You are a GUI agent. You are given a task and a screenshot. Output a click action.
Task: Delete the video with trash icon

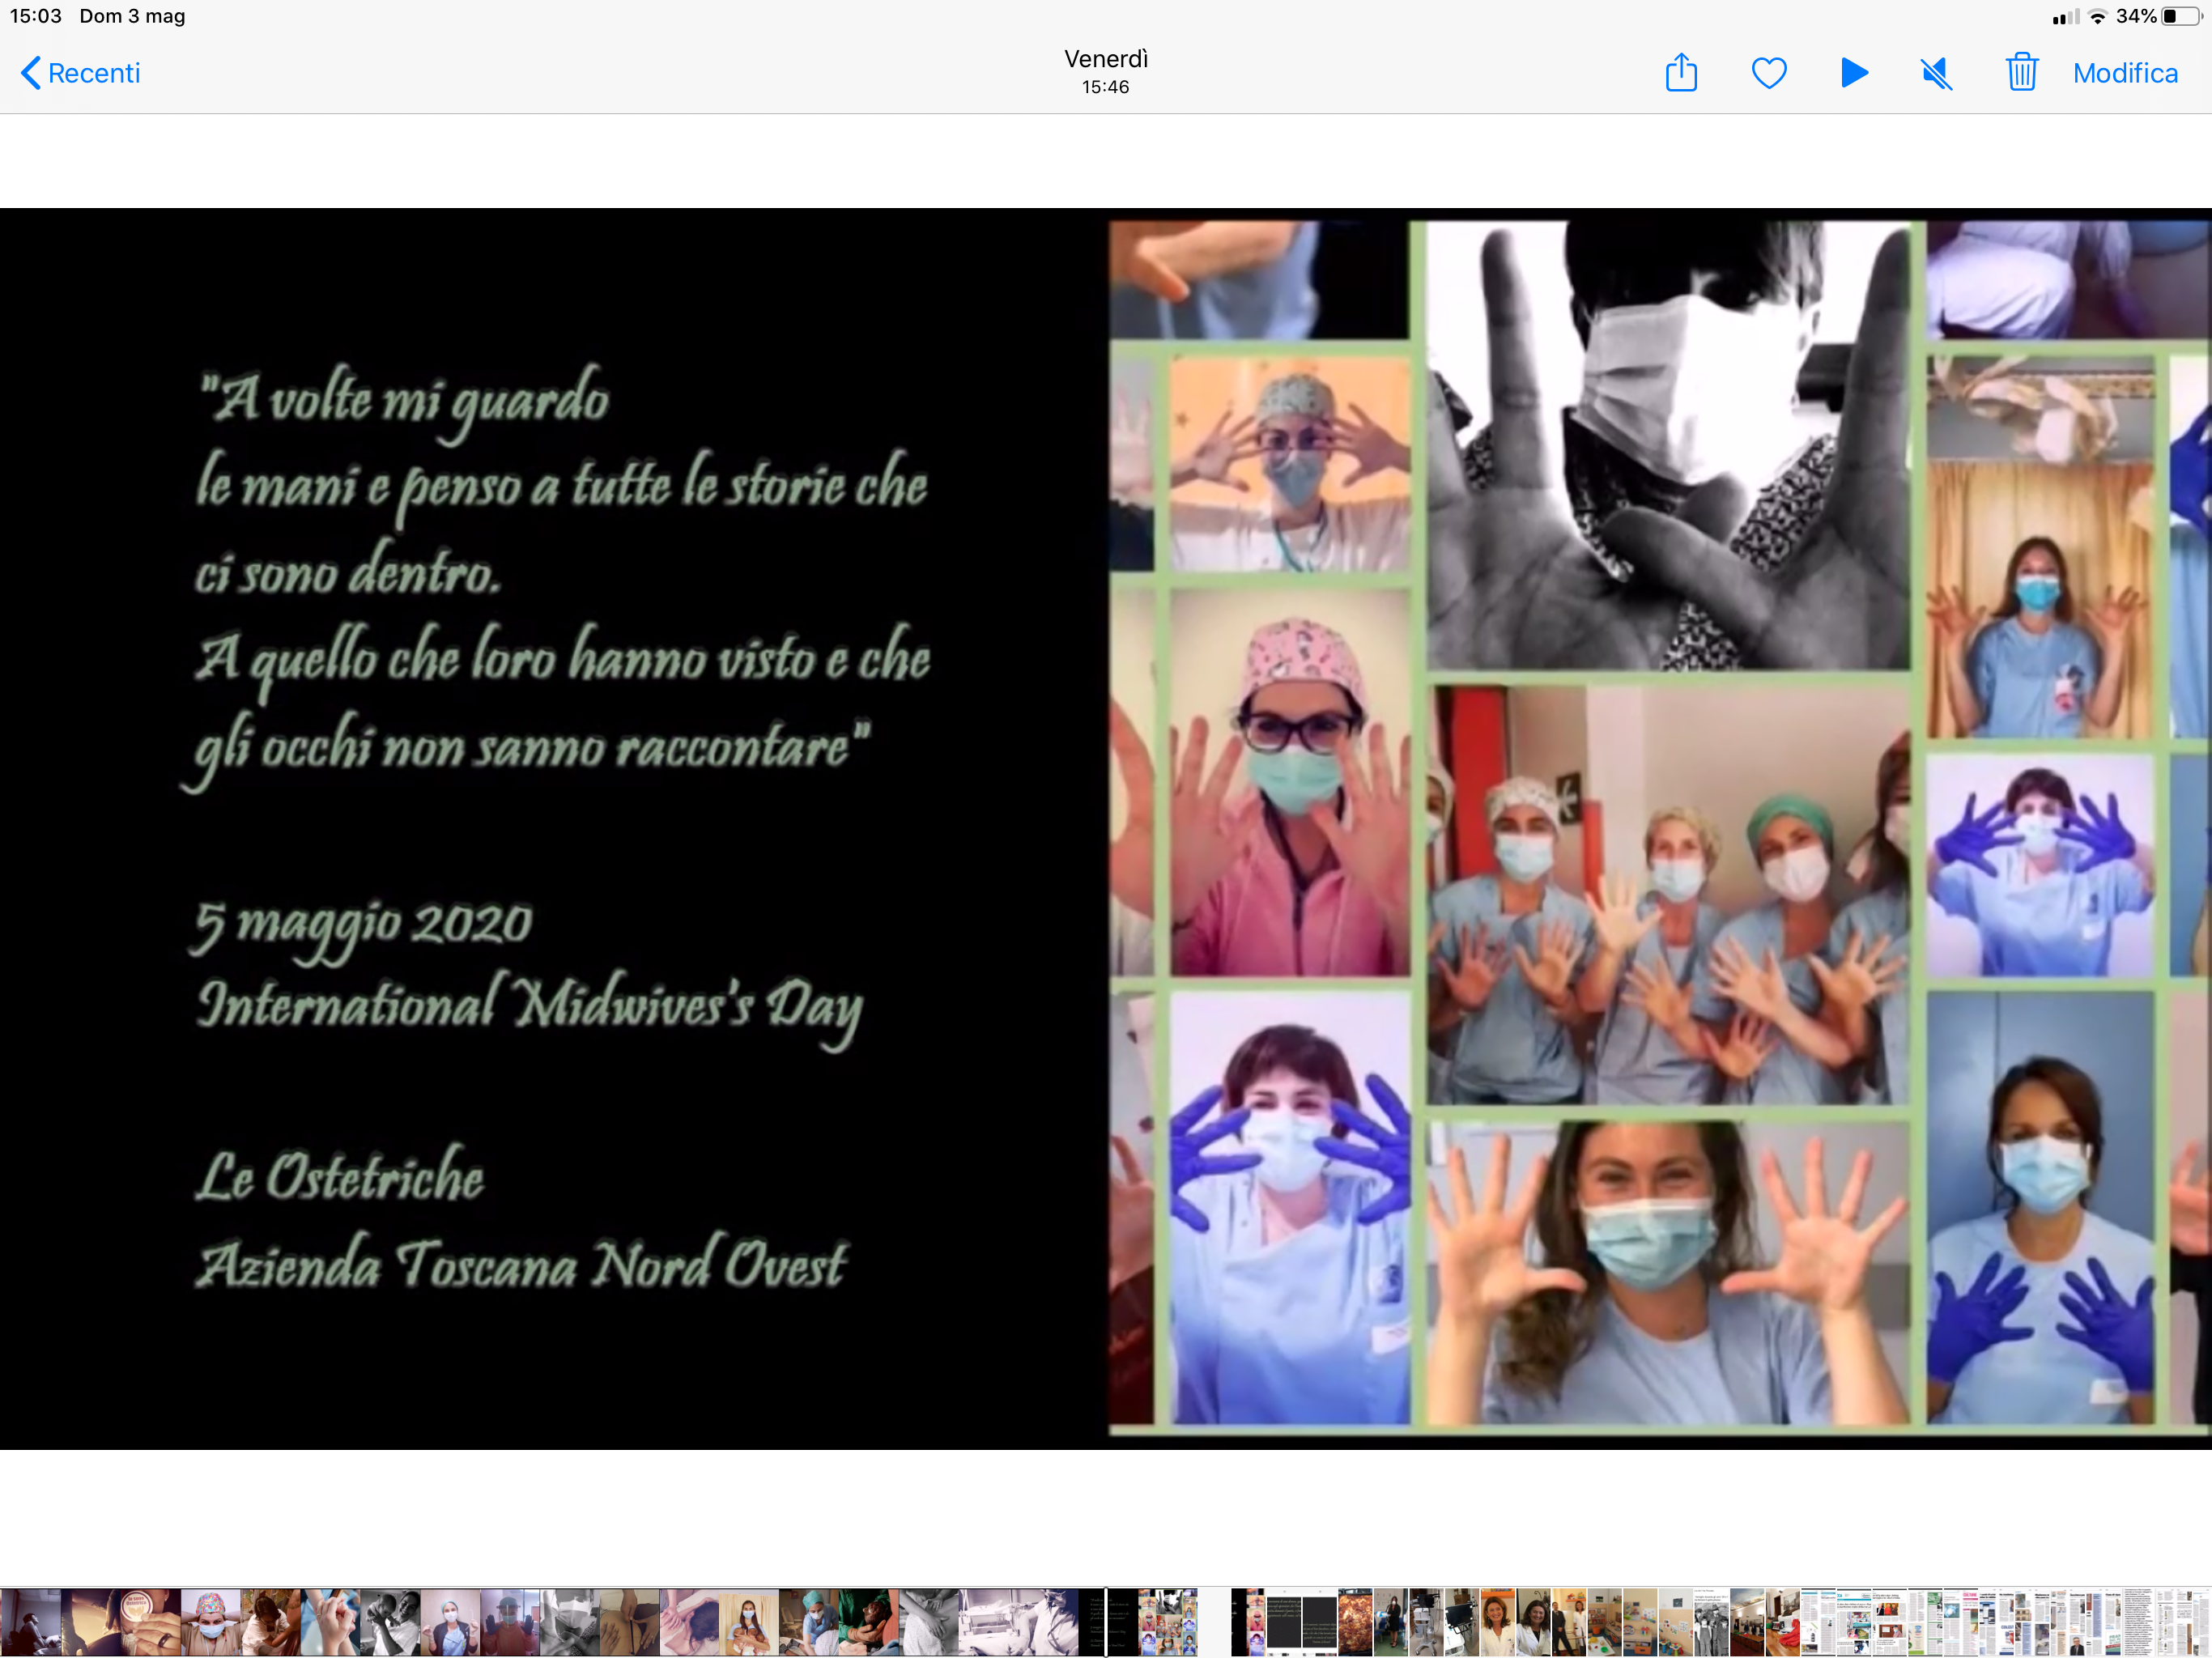coord(2021,73)
